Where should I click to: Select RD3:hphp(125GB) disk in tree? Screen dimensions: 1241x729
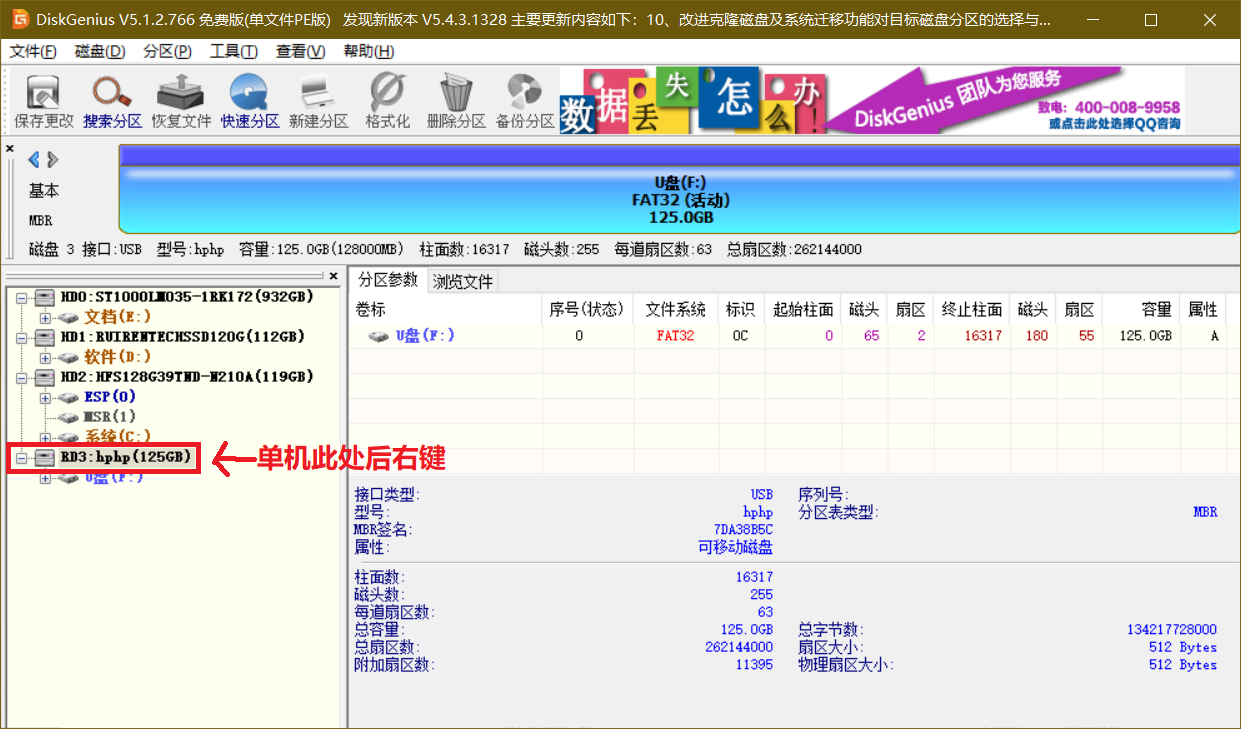125,458
